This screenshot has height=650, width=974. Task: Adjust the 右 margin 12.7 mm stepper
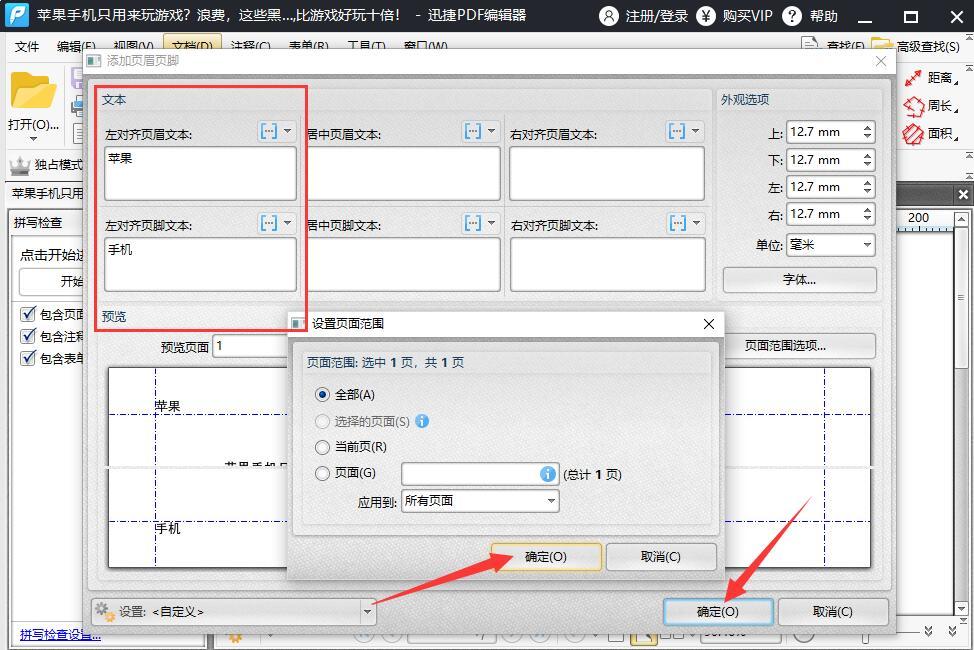tap(867, 214)
